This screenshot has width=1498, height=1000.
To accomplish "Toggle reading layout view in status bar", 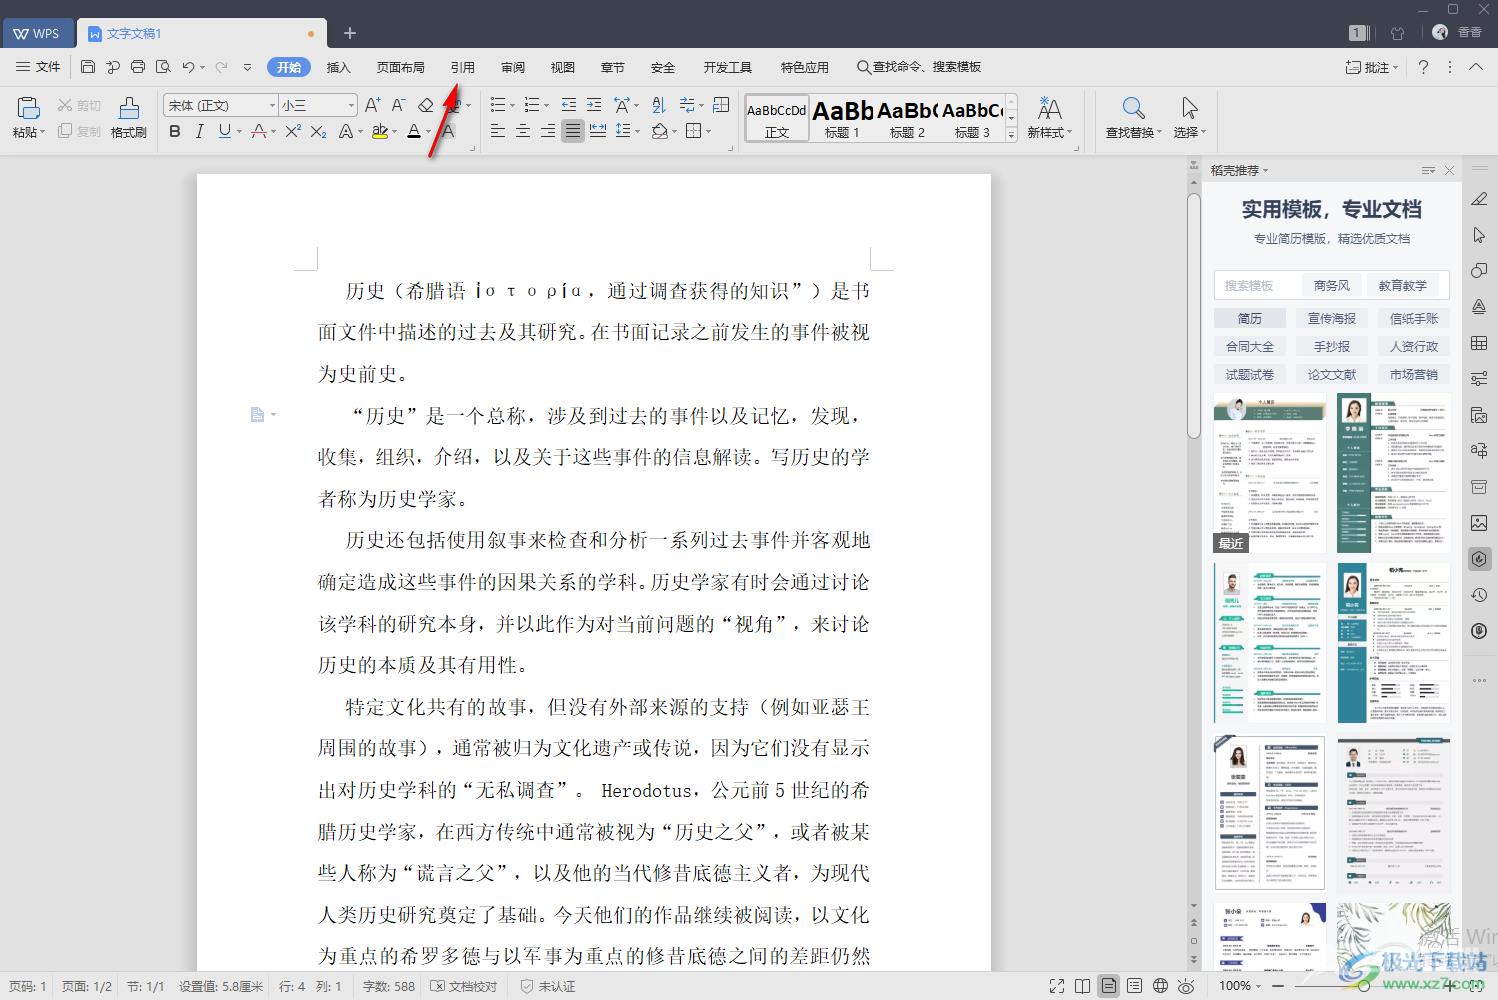I will point(1082,986).
